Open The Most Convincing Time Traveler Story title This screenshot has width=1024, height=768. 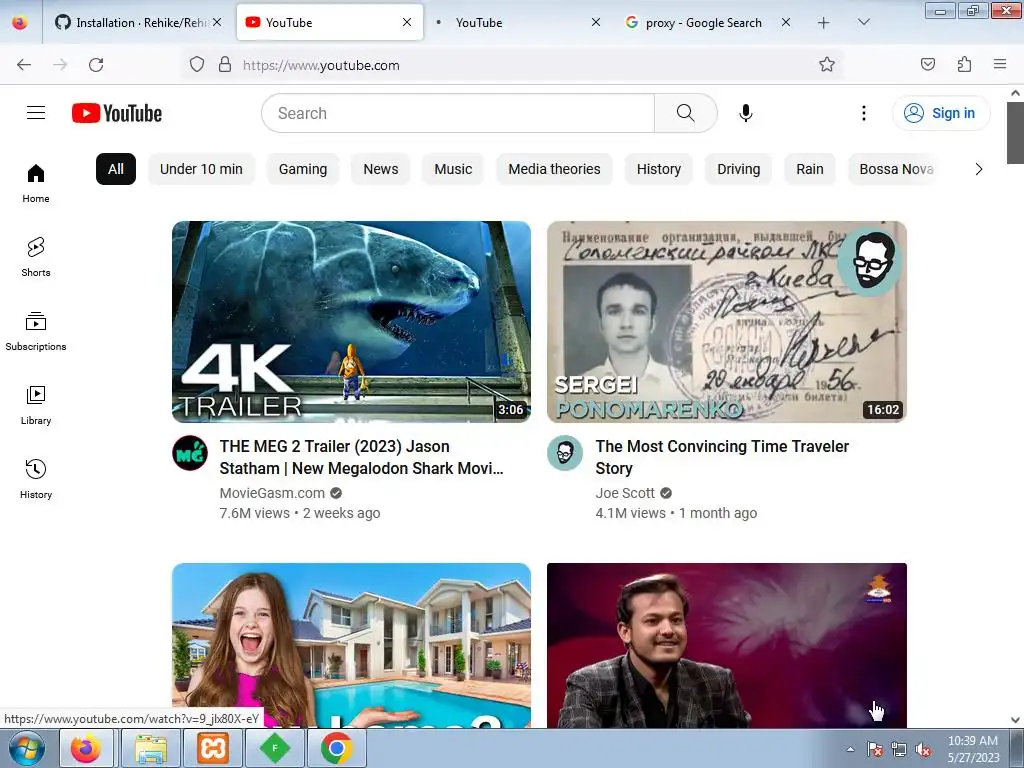(722, 457)
